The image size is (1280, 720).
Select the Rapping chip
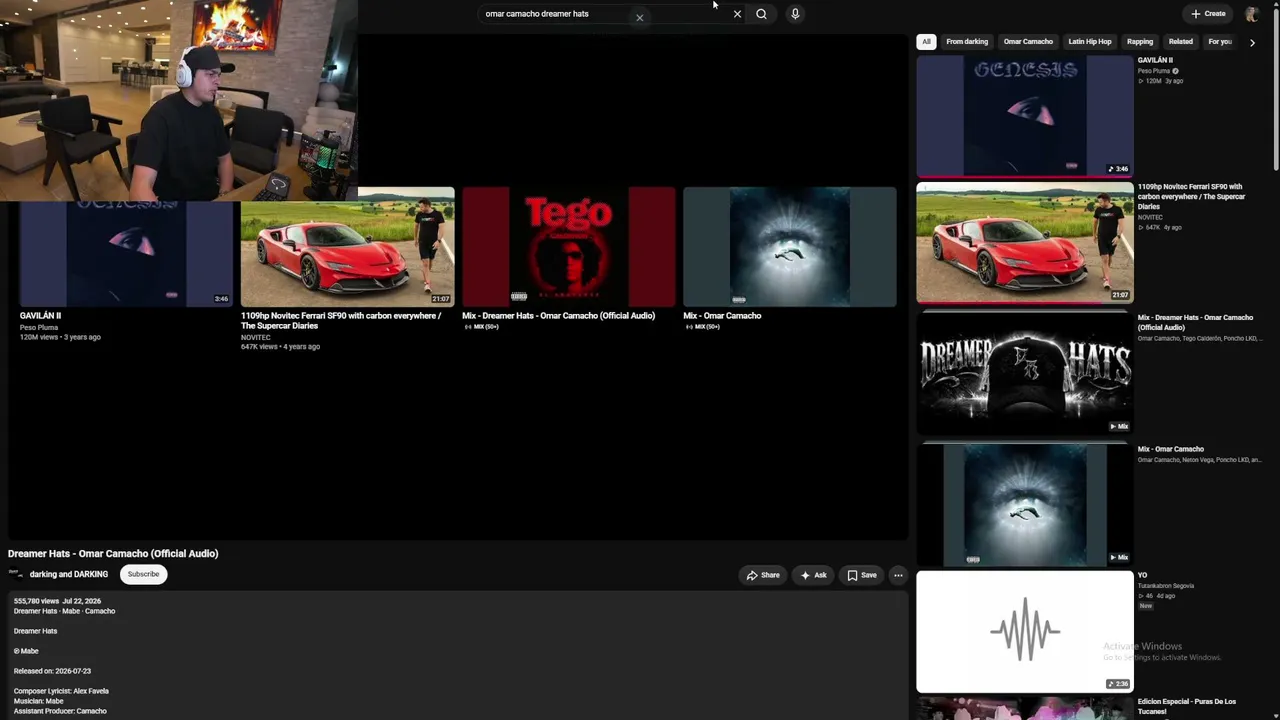[1140, 42]
